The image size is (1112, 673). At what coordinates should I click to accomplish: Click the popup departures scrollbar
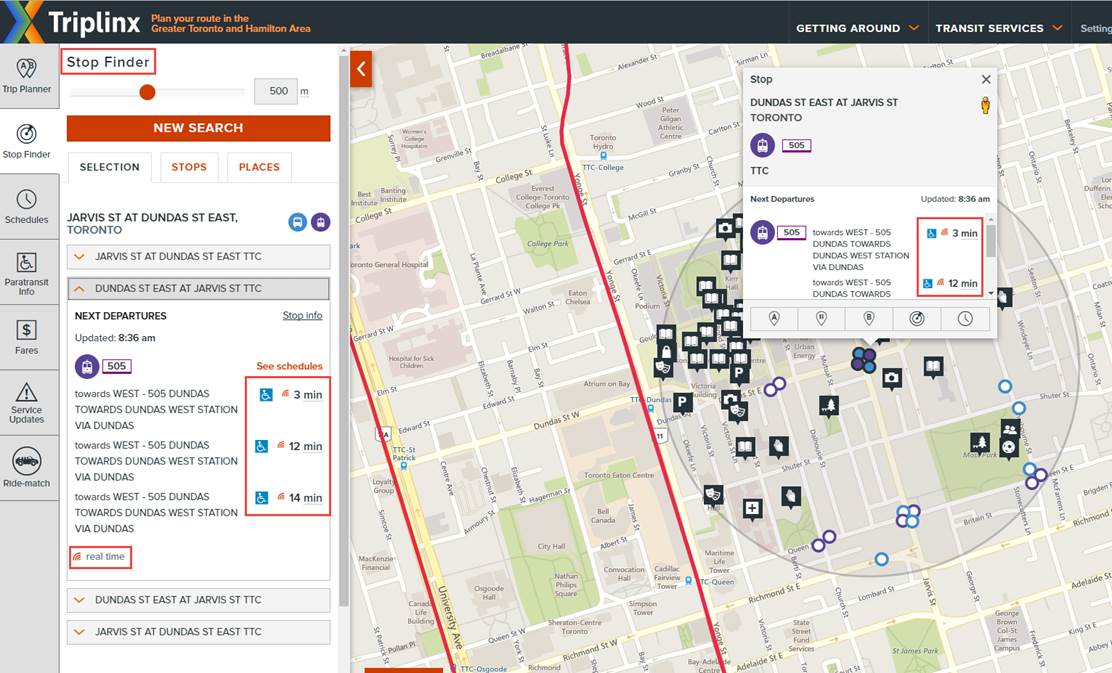991,241
